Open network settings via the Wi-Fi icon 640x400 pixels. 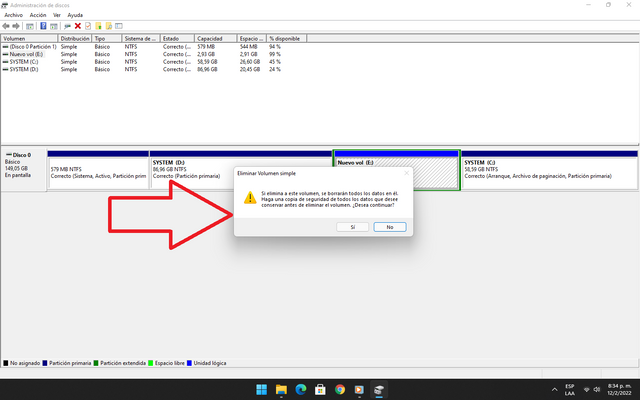click(x=587, y=390)
